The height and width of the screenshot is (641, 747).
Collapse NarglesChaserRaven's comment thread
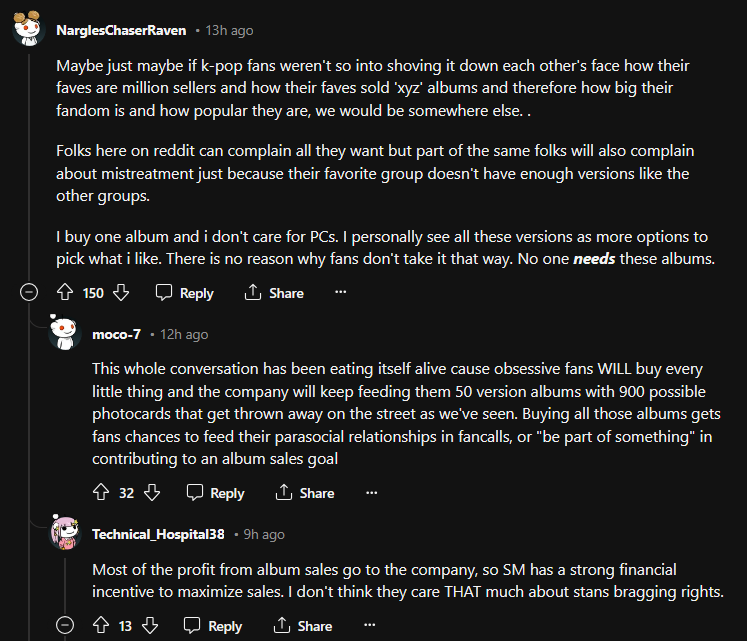[x=30, y=293]
